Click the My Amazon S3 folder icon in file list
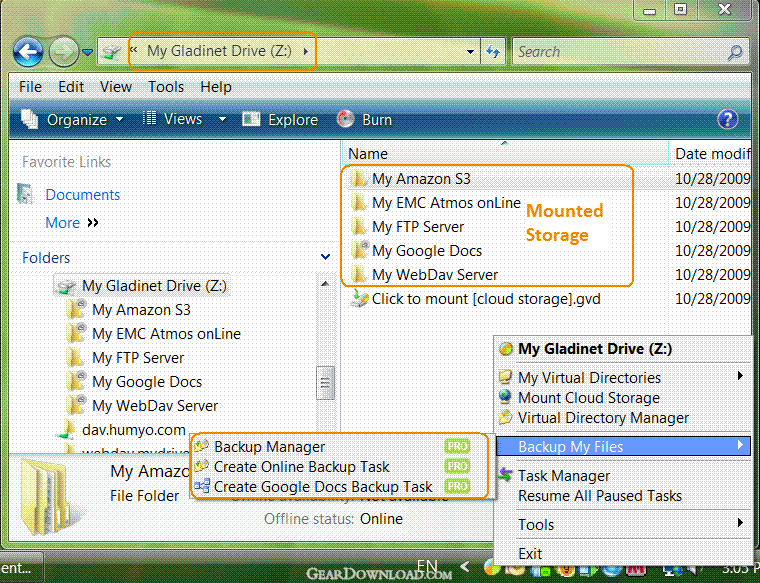 click(358, 179)
